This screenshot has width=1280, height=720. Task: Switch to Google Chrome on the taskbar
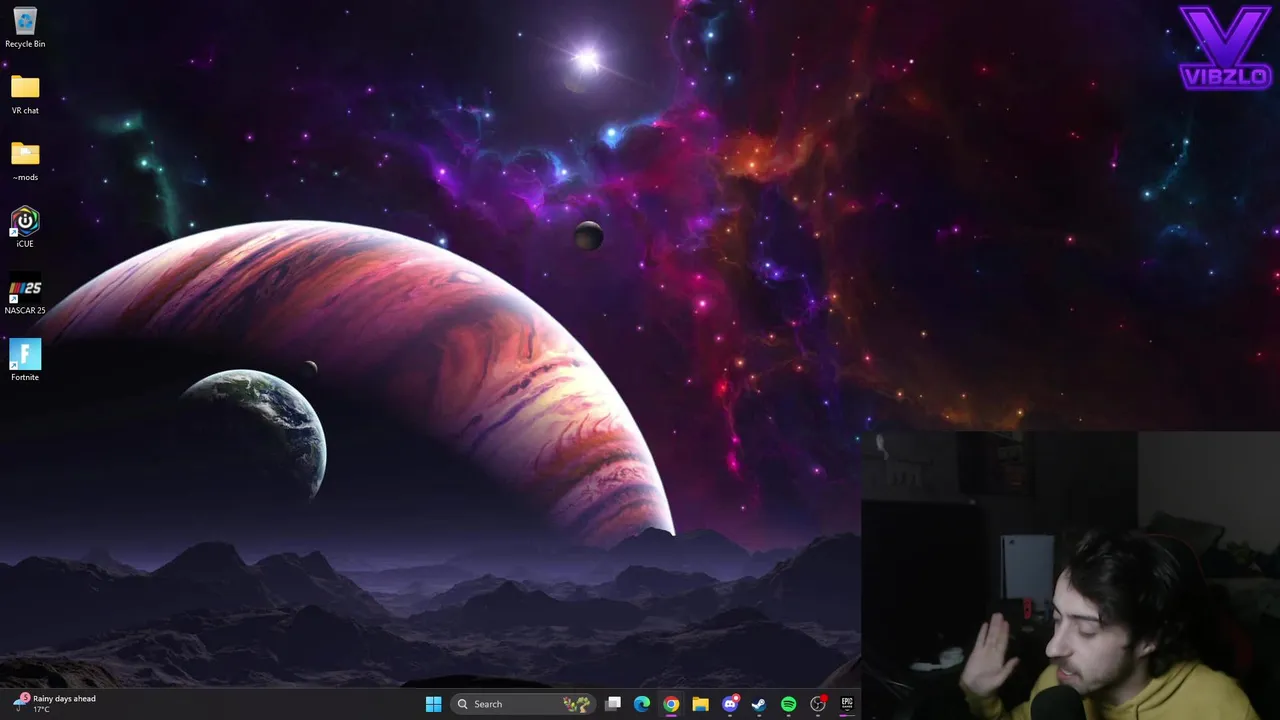point(671,704)
